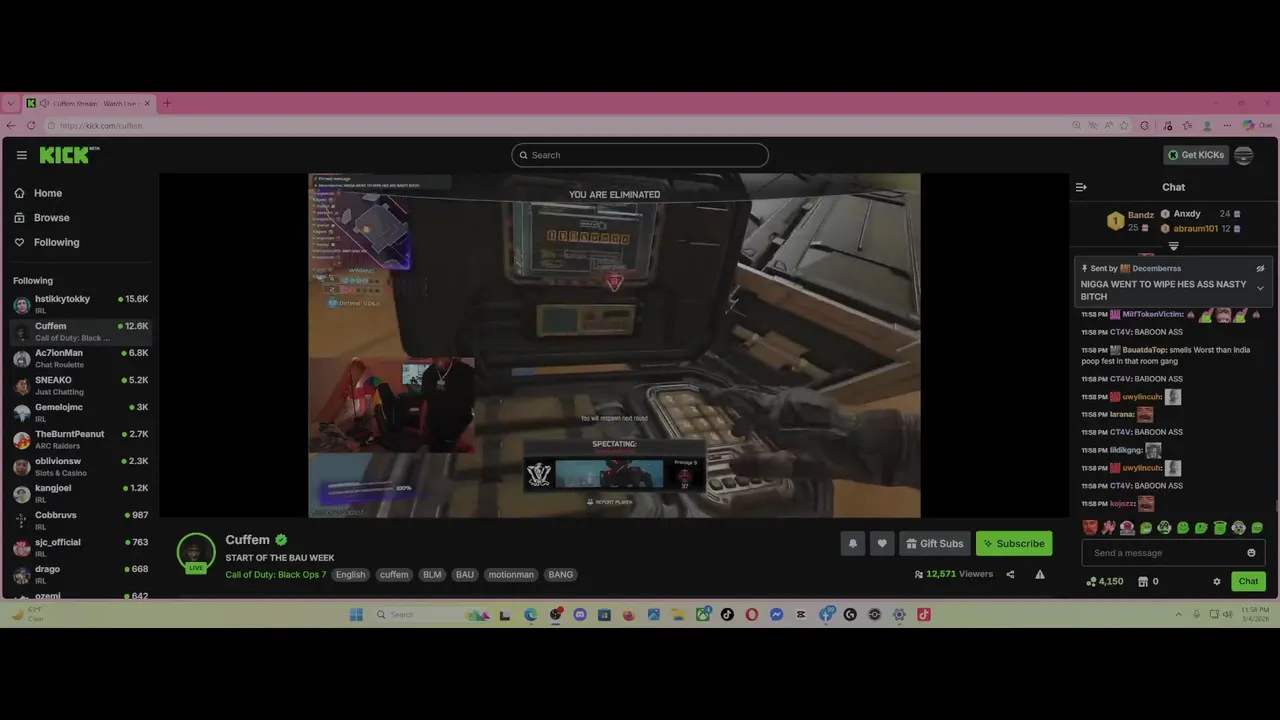Screen dimensions: 1280x720
Task: Toggle the notification bell for Cuffem
Action: [853, 543]
